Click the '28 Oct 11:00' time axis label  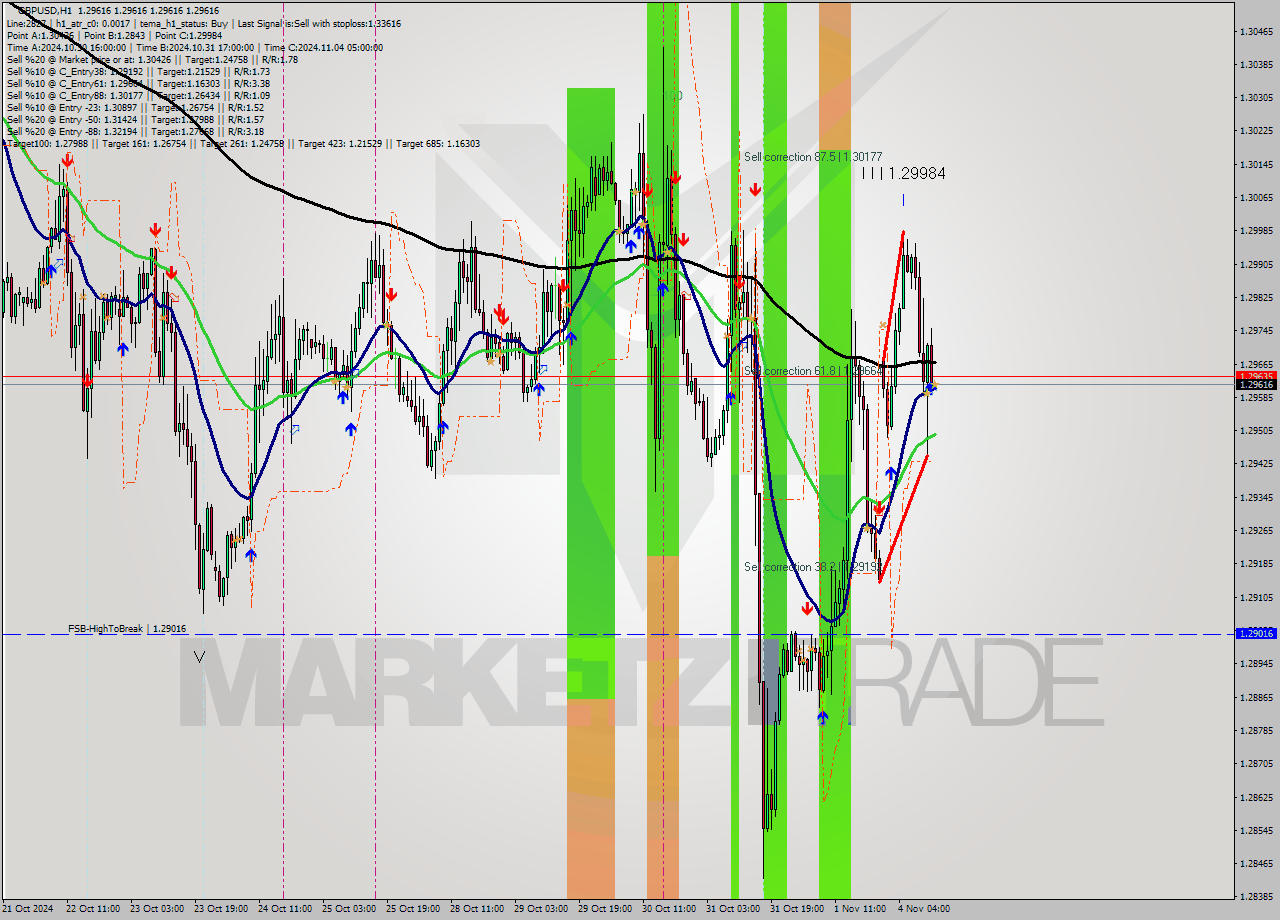(x=477, y=909)
